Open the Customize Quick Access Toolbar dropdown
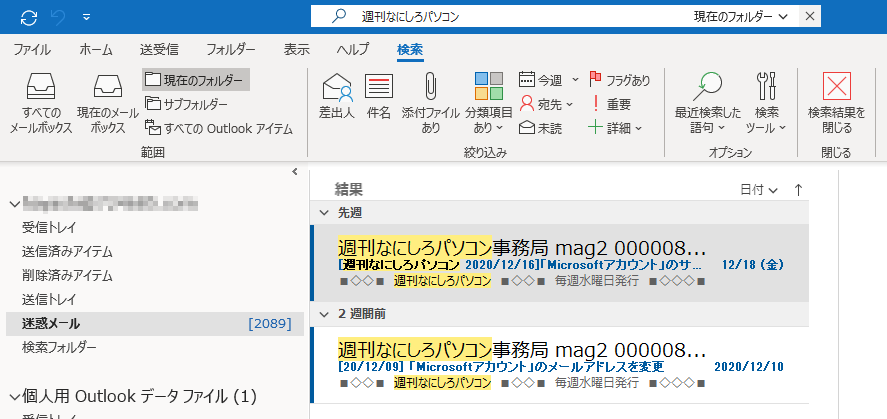Viewport: 887px width, 419px height. pyautogui.click(x=87, y=18)
